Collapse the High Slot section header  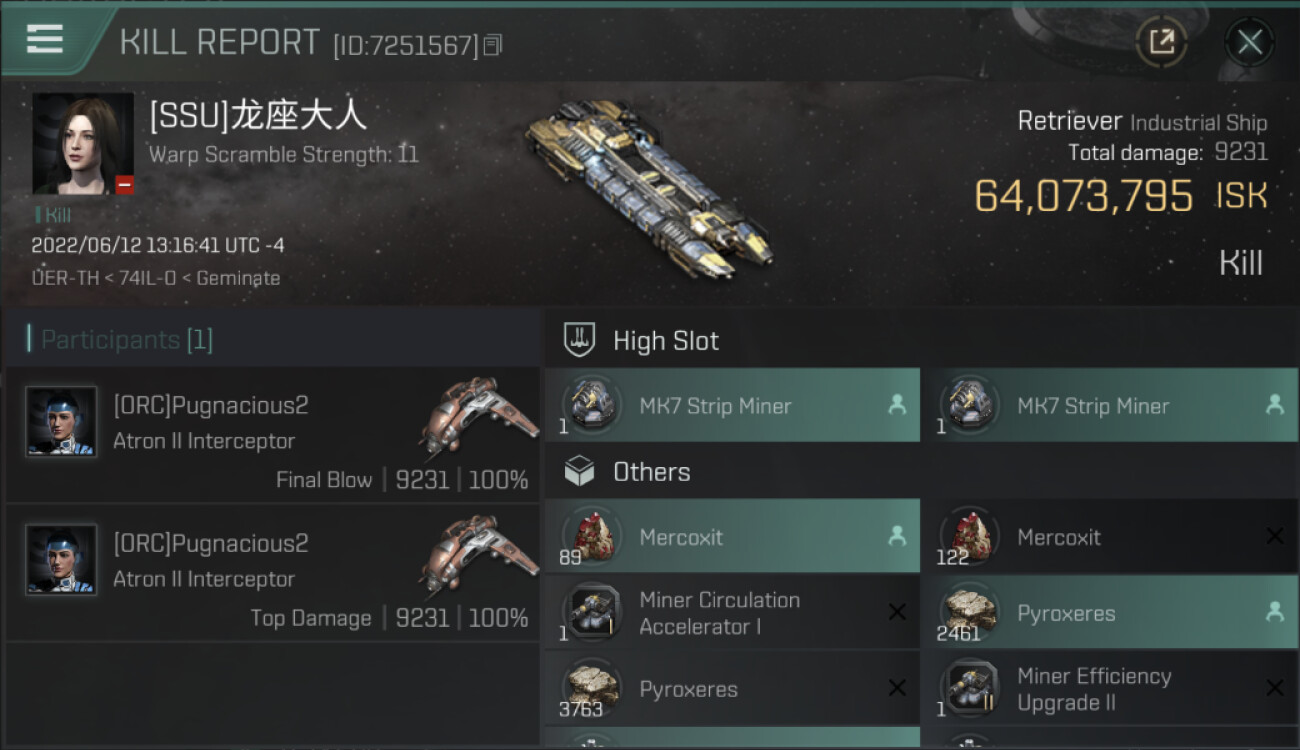pyautogui.click(x=922, y=340)
